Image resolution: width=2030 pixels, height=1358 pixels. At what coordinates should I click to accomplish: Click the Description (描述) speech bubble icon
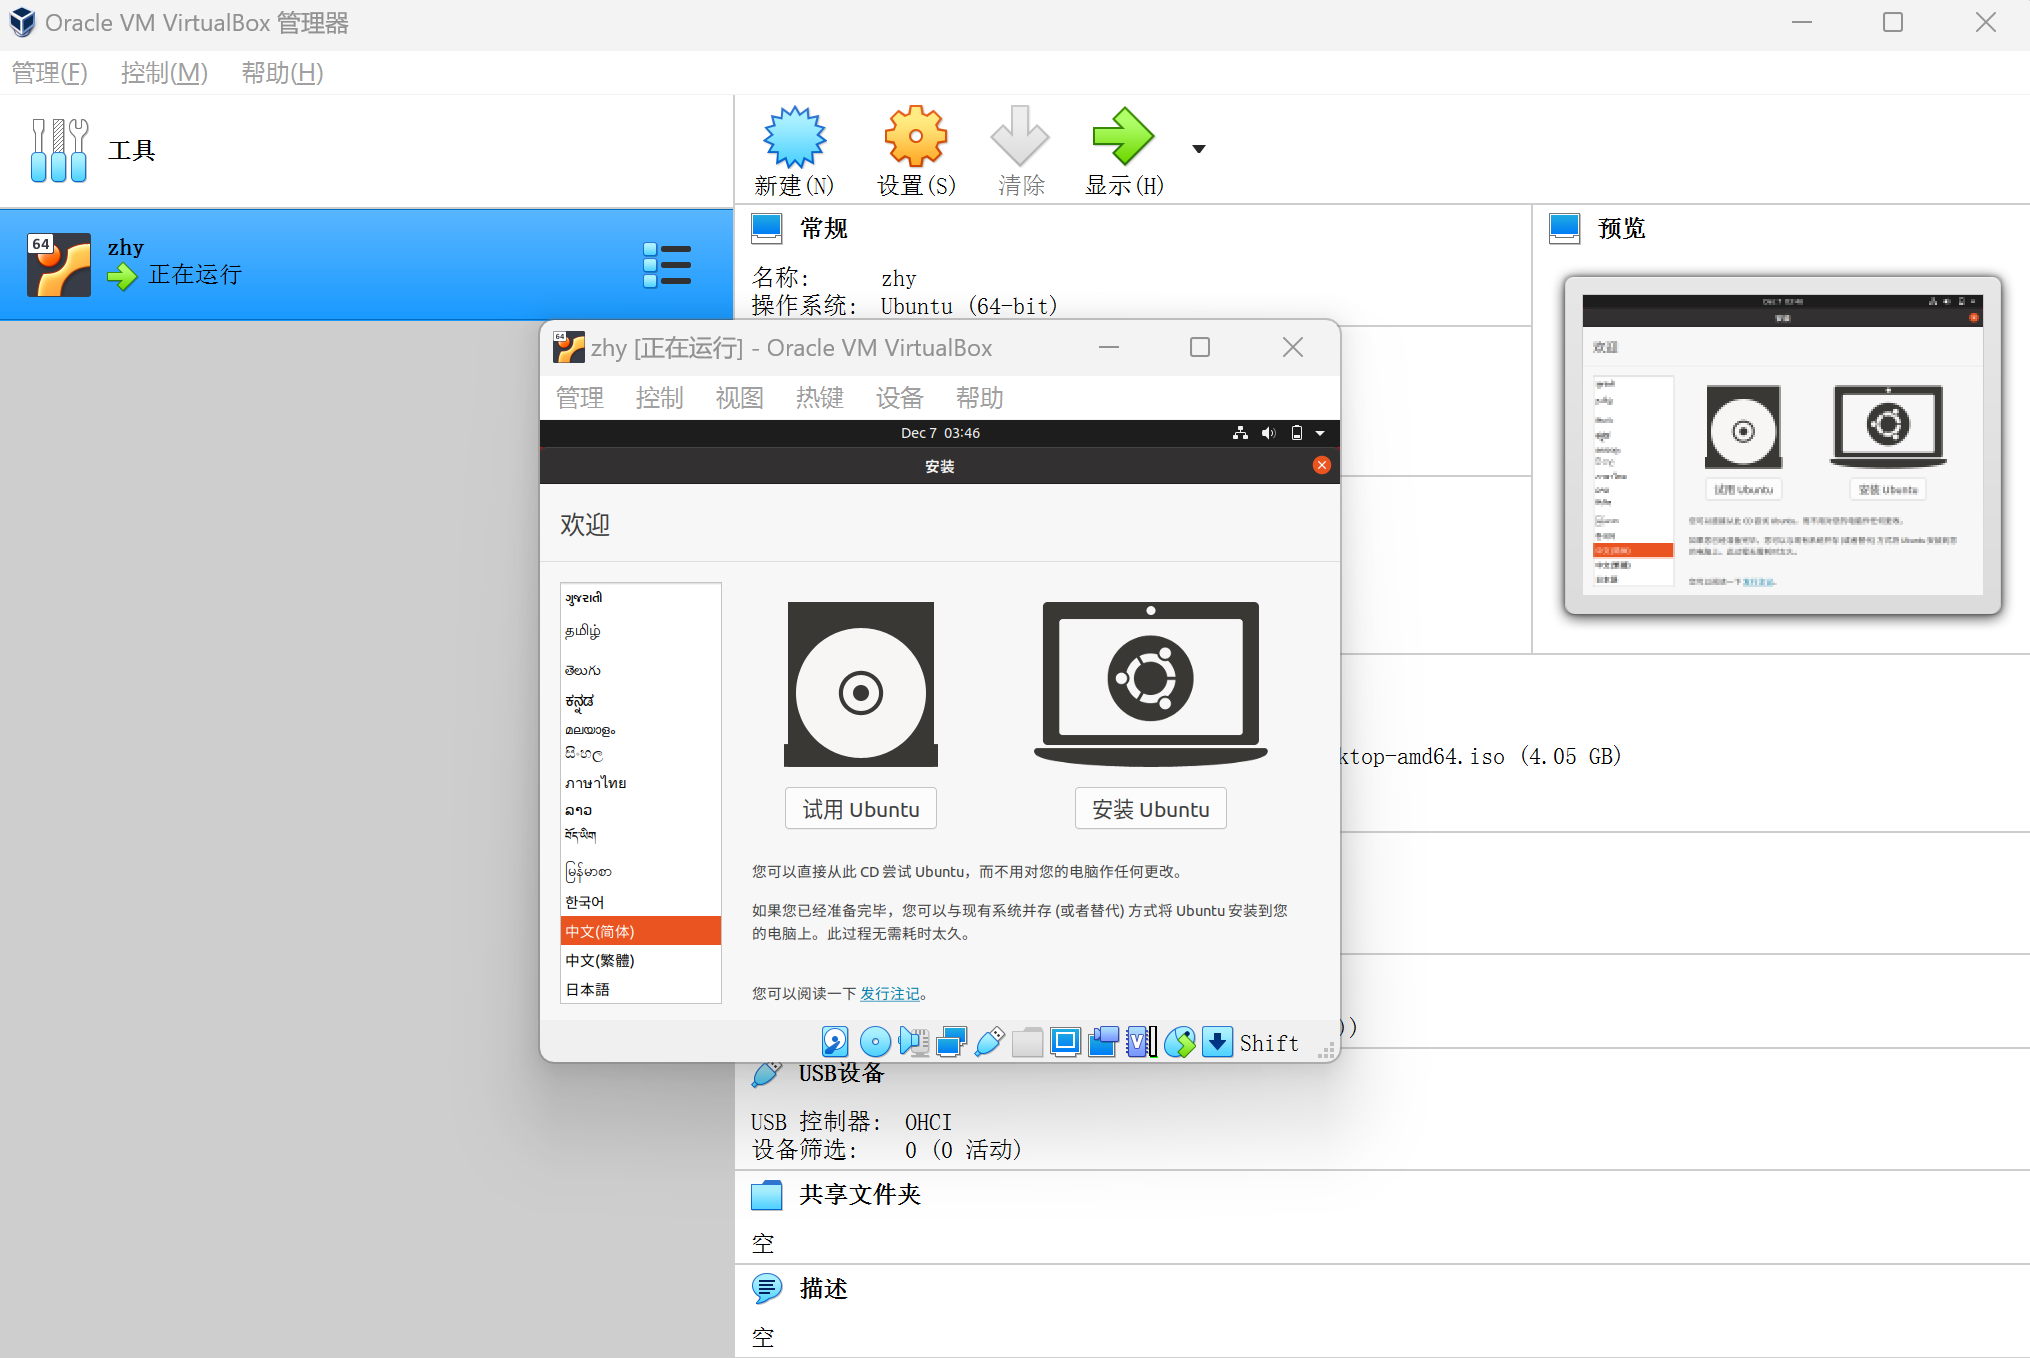click(767, 1289)
